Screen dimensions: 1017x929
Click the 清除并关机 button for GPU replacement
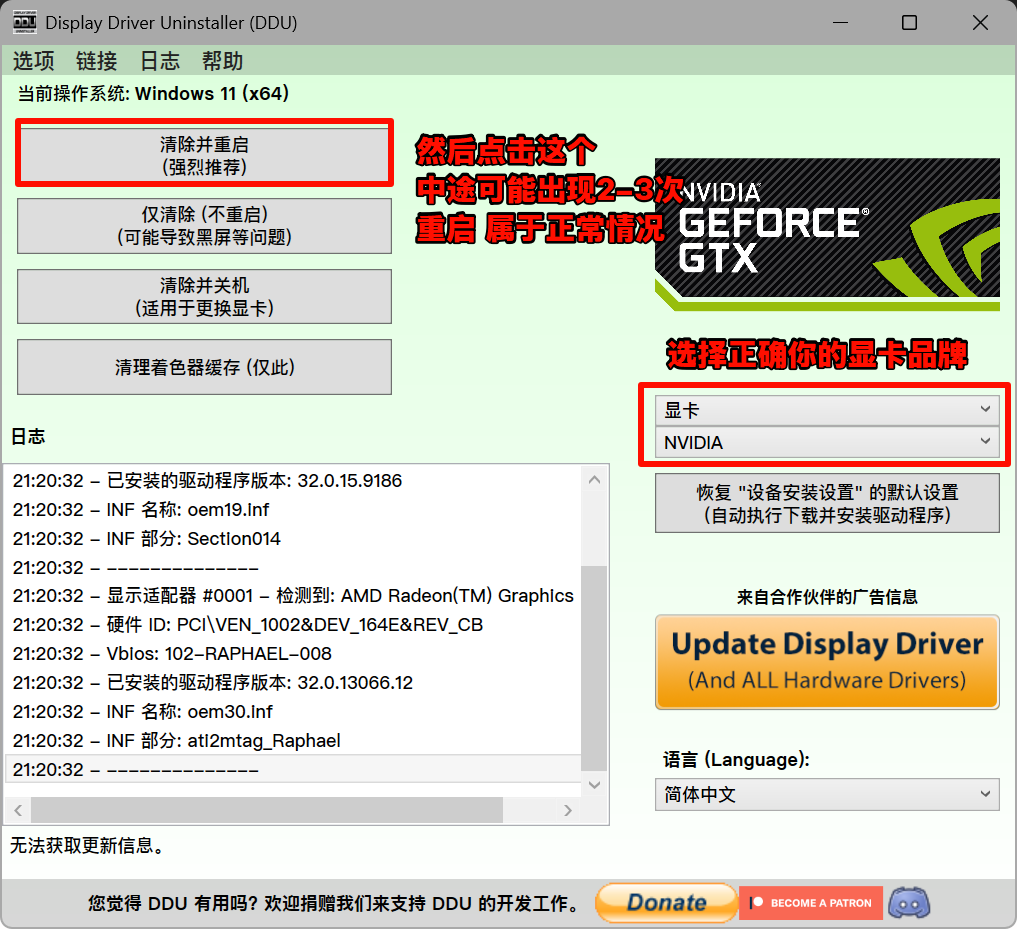pos(203,296)
